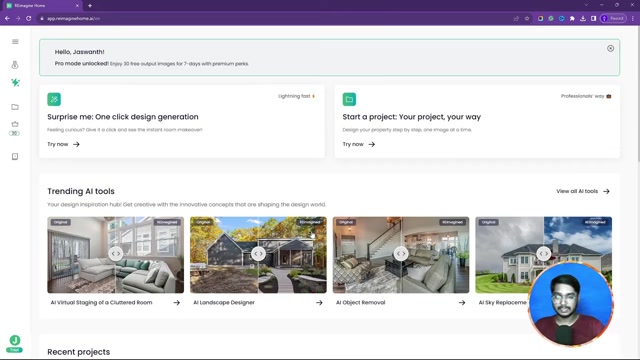640x360 pixels.
Task: Open the book icon in sidebar
Action: (15, 157)
